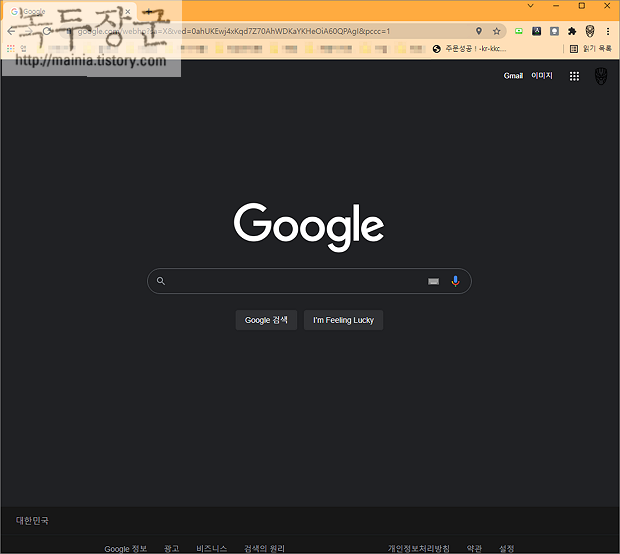Click the Google 검색 button
Viewport: 620px width, 554px height.
pyautogui.click(x=266, y=320)
